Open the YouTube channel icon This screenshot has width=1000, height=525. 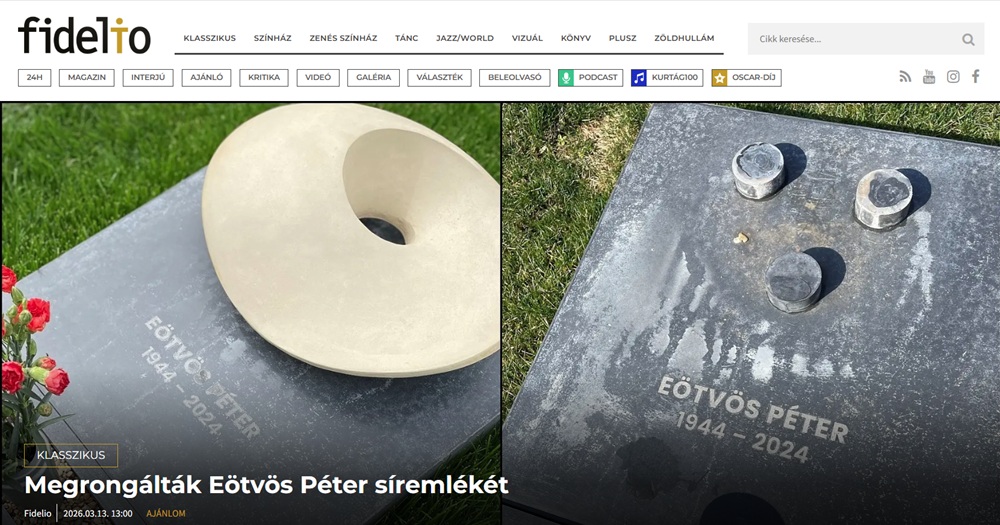(929, 77)
